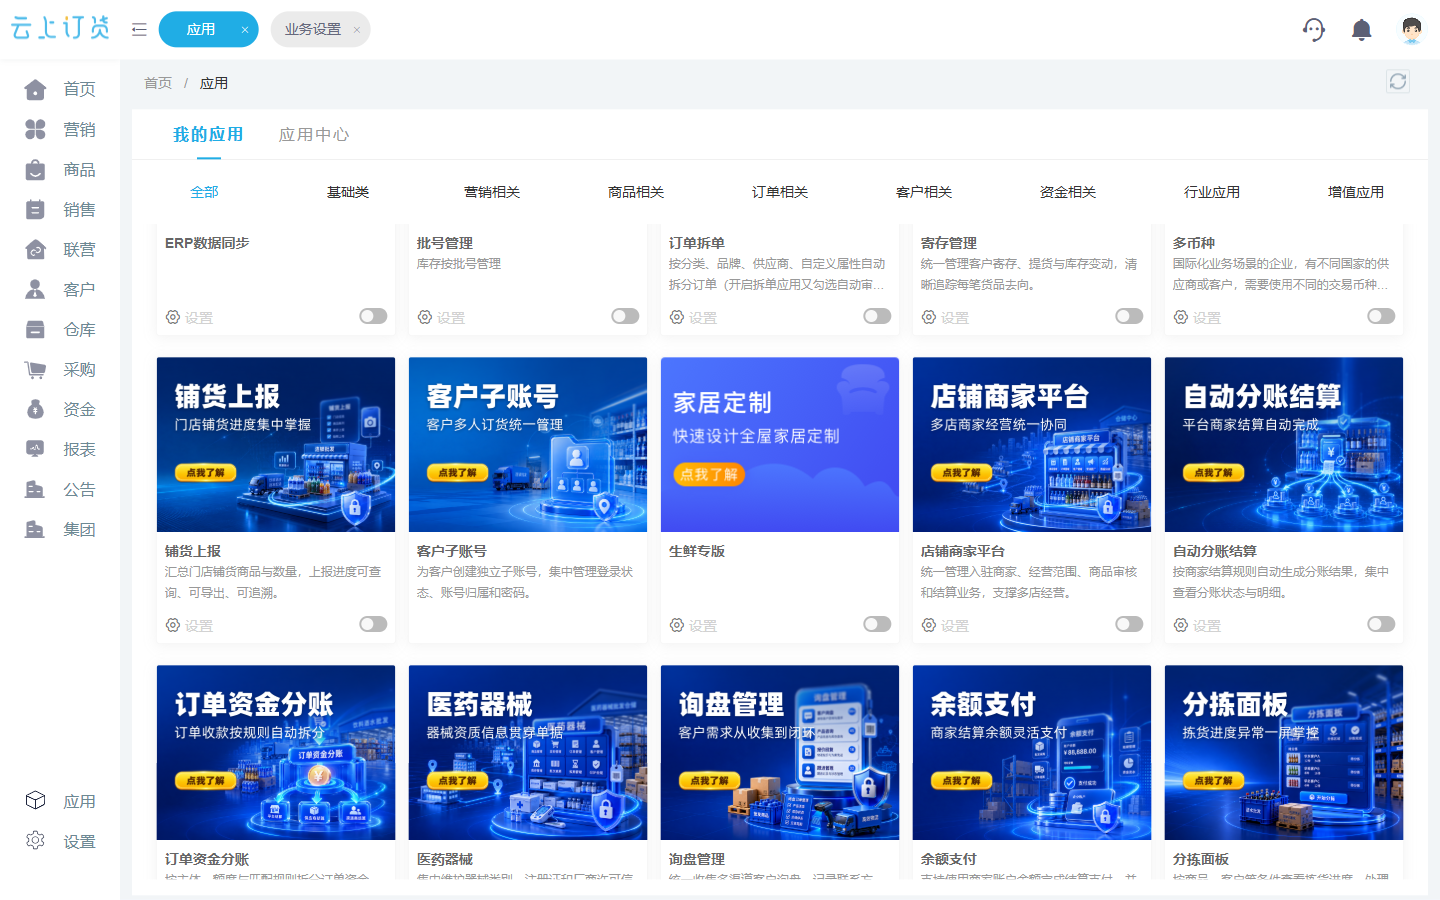1440x900 pixels.
Task: Open the 余额支付 banner thumbnail
Action: [x=1032, y=752]
